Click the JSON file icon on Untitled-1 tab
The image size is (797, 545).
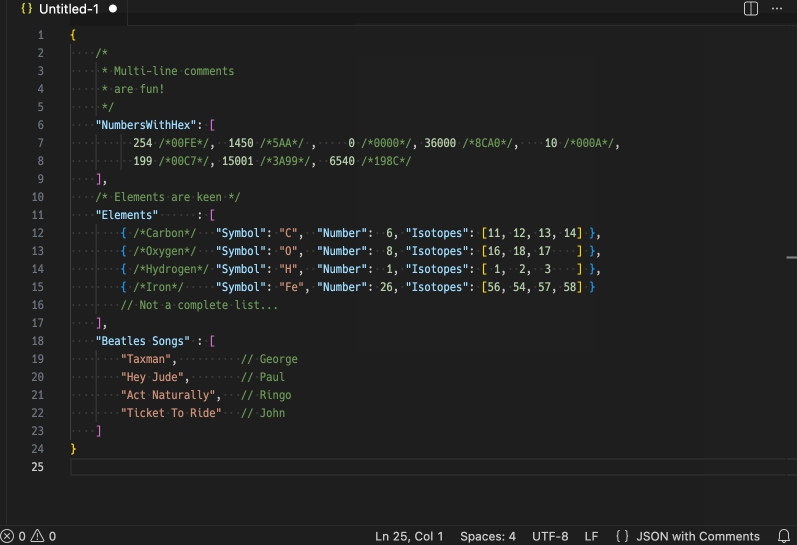pyautogui.click(x=26, y=9)
